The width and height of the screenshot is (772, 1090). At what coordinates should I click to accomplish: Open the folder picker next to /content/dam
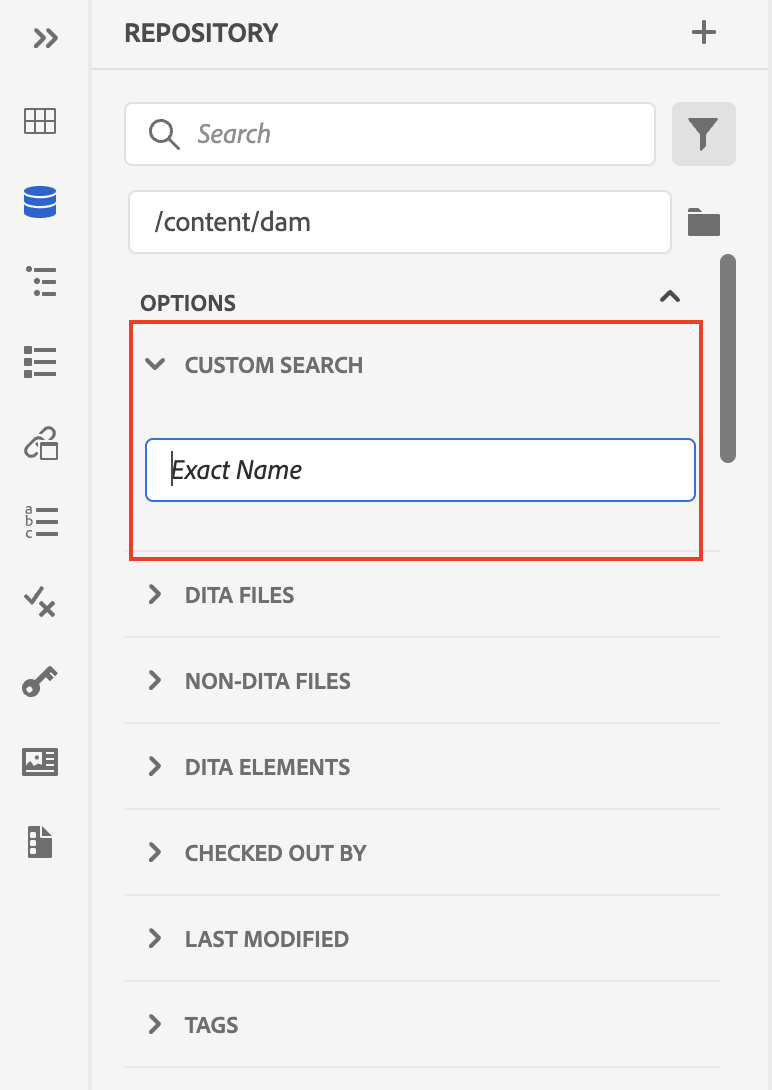704,222
